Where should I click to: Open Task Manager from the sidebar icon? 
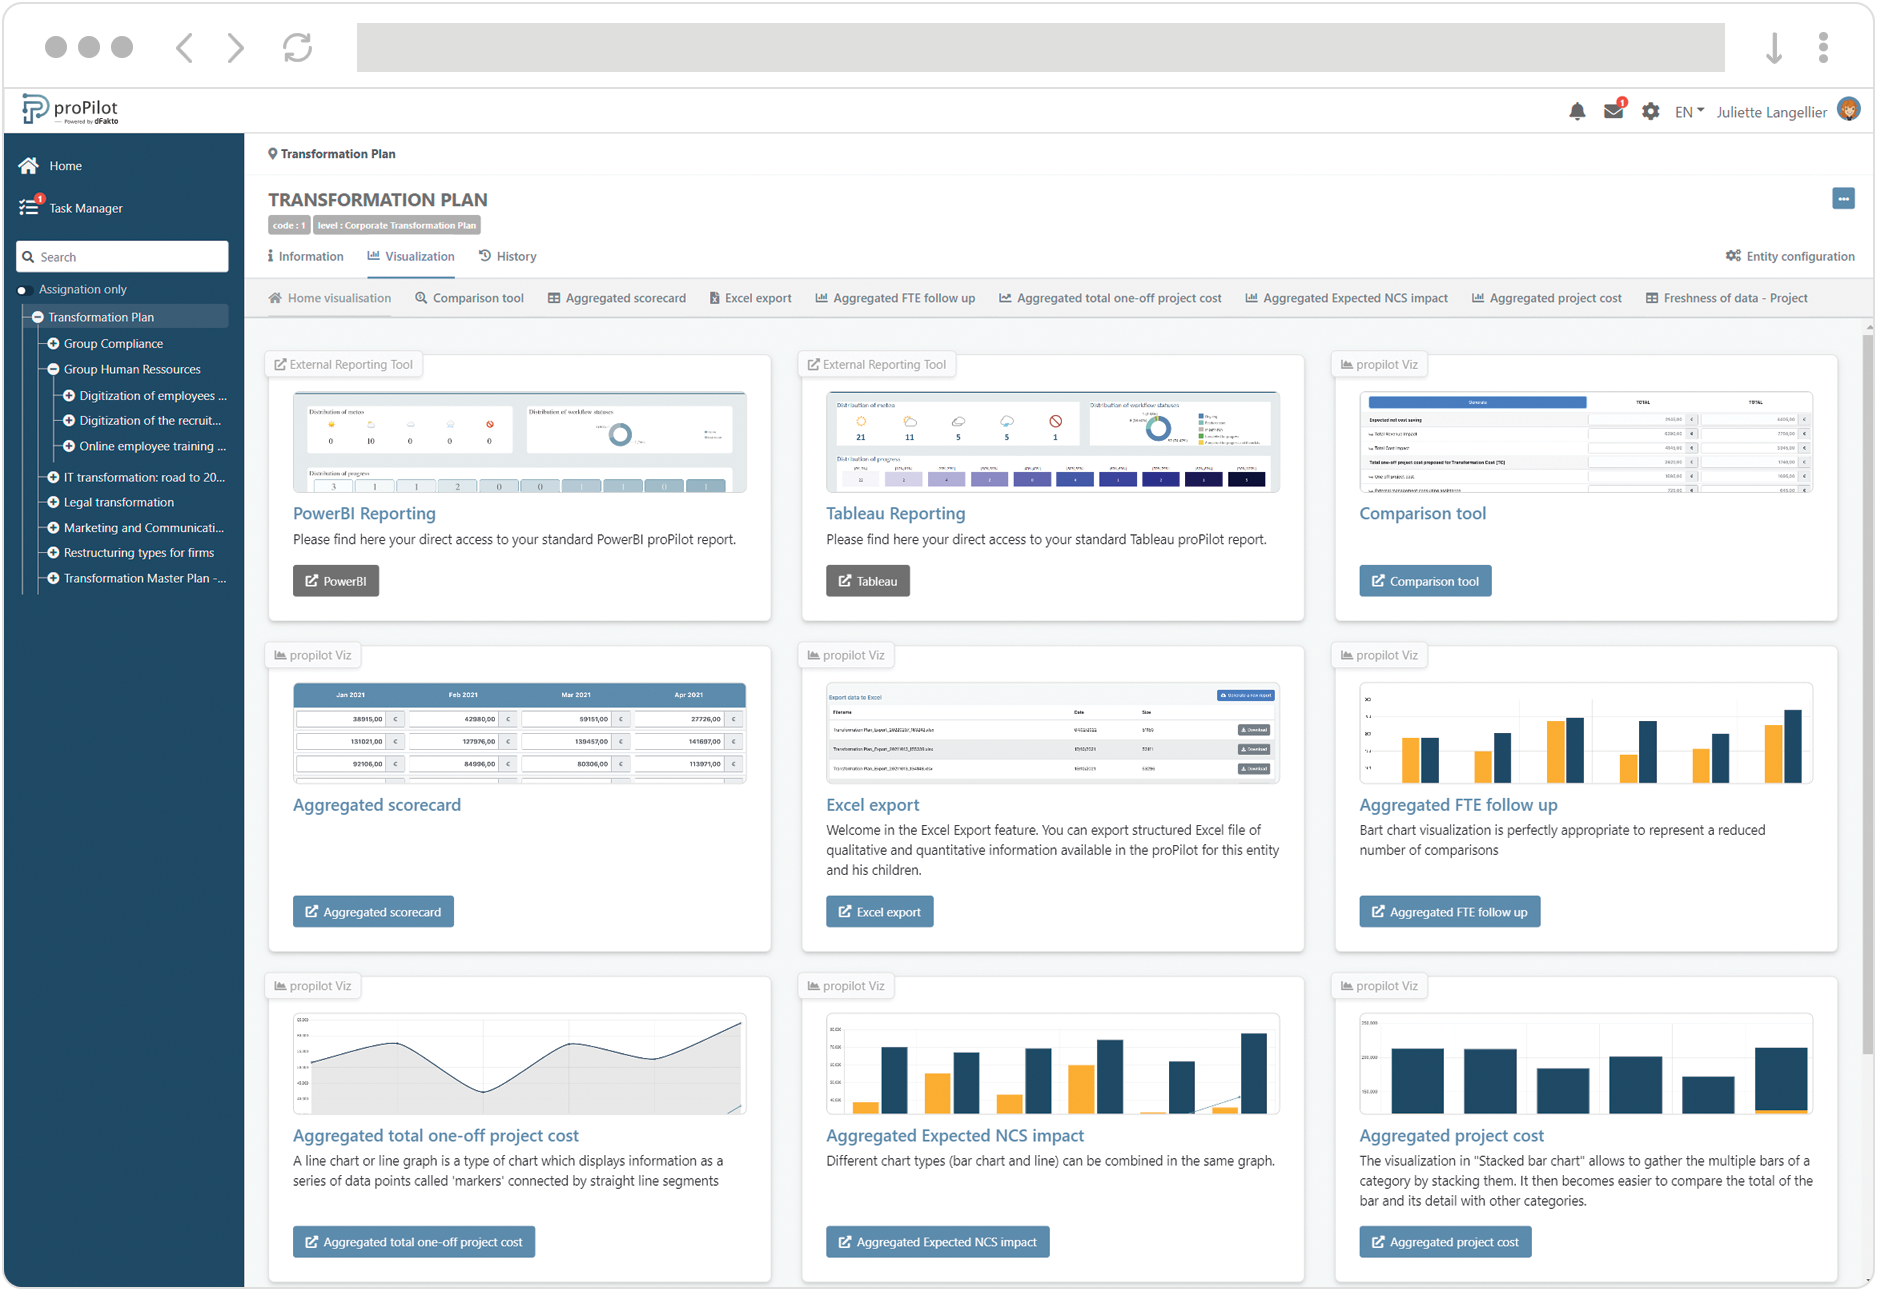31,207
